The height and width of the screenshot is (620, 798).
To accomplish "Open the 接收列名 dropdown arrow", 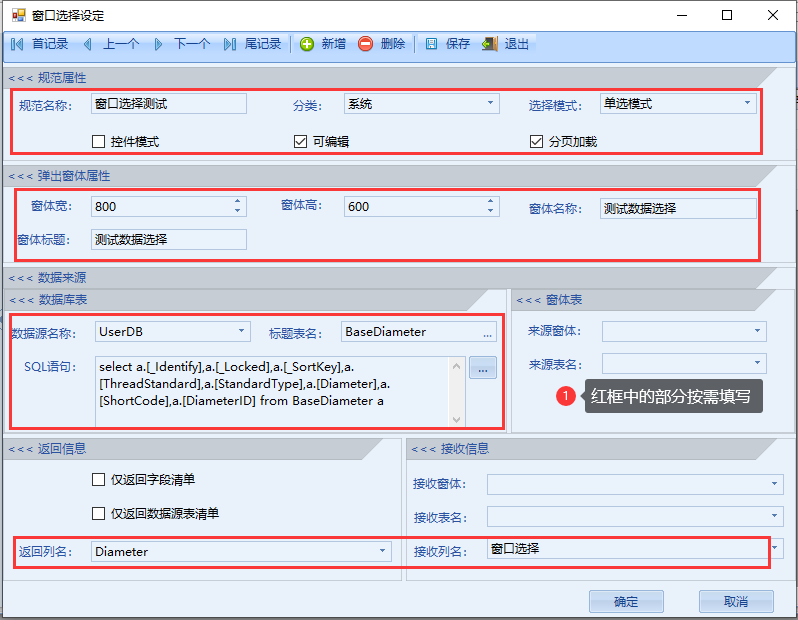I will pos(775,548).
